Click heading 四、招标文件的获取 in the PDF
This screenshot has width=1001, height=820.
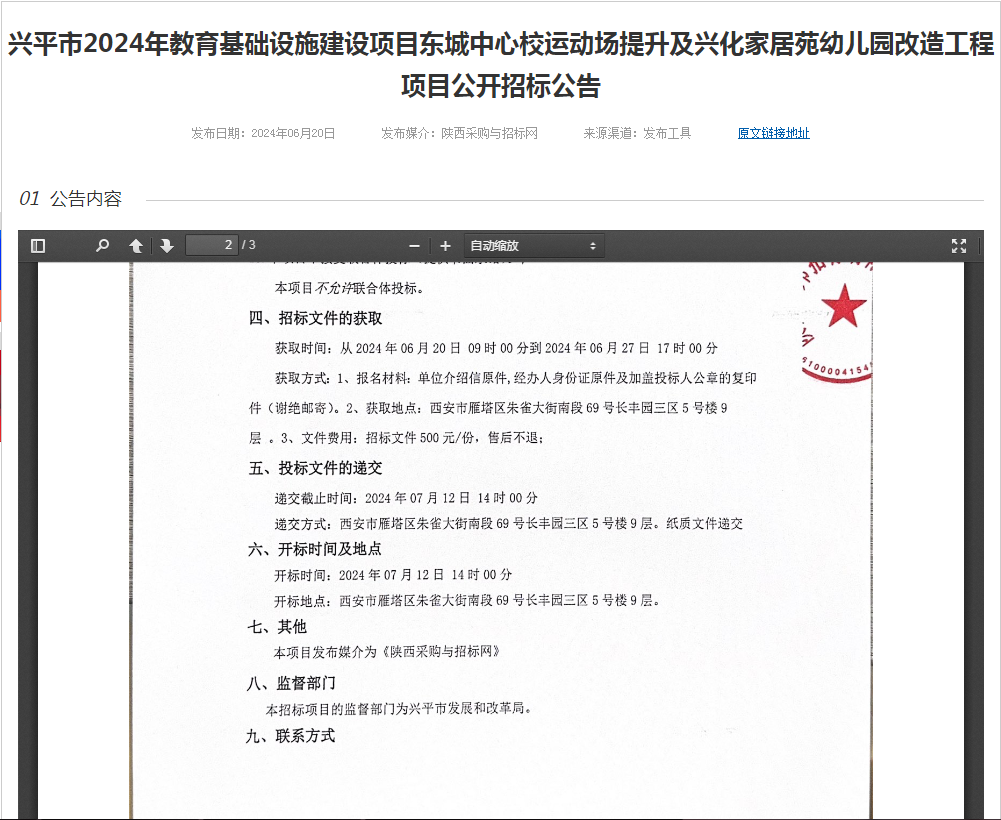(x=315, y=319)
